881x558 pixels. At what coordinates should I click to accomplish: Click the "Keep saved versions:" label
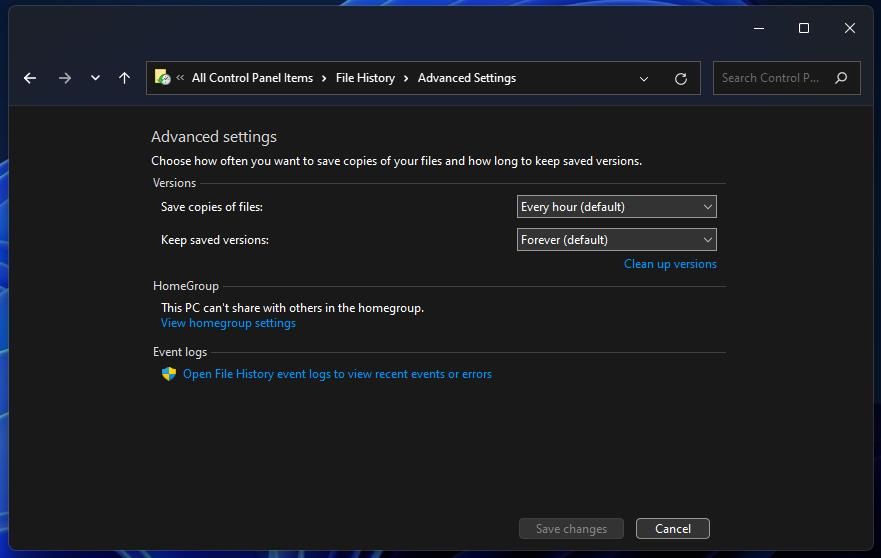(x=215, y=240)
